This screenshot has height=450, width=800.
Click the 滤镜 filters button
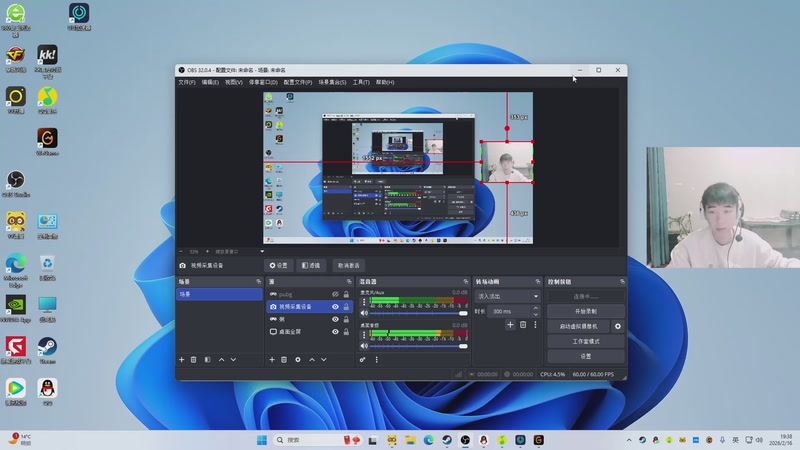point(311,266)
